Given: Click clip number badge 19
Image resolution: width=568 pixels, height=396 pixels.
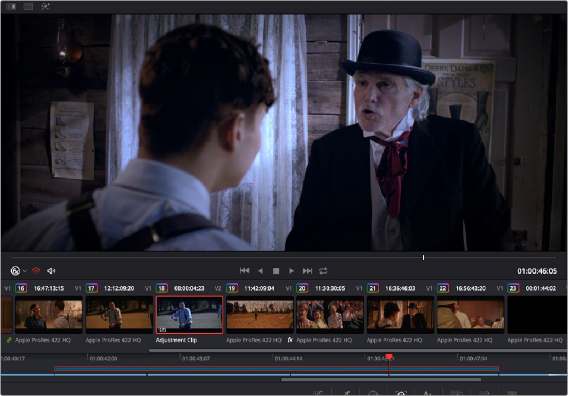Looking at the screenshot, I should [232, 288].
